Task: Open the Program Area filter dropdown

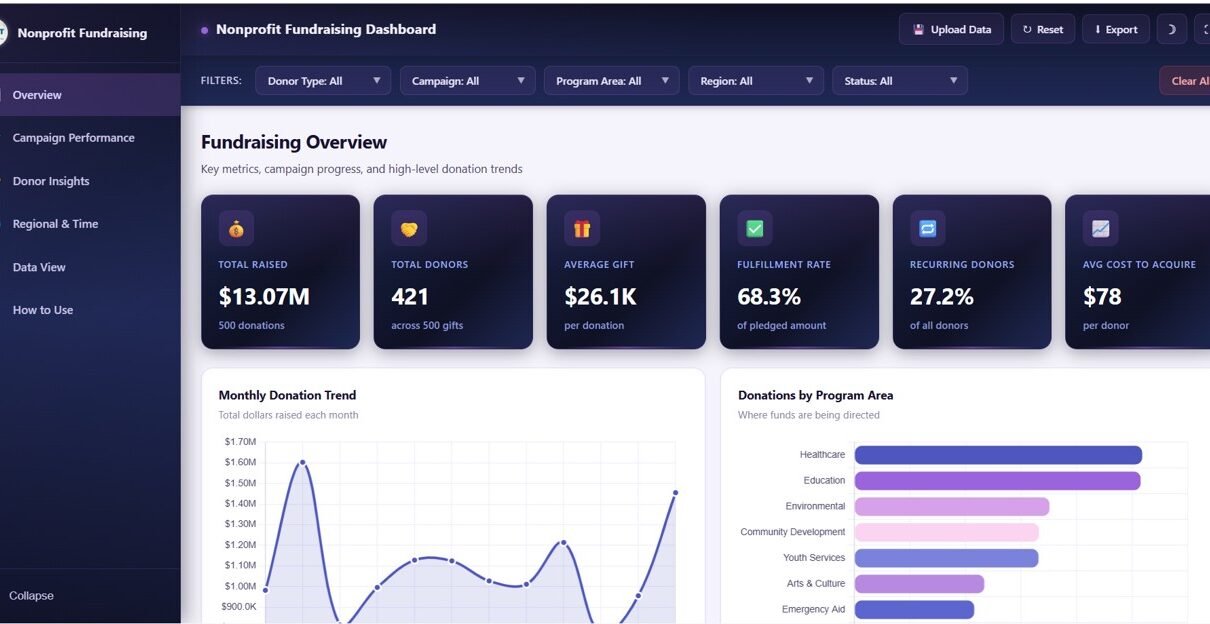Action: (x=611, y=81)
